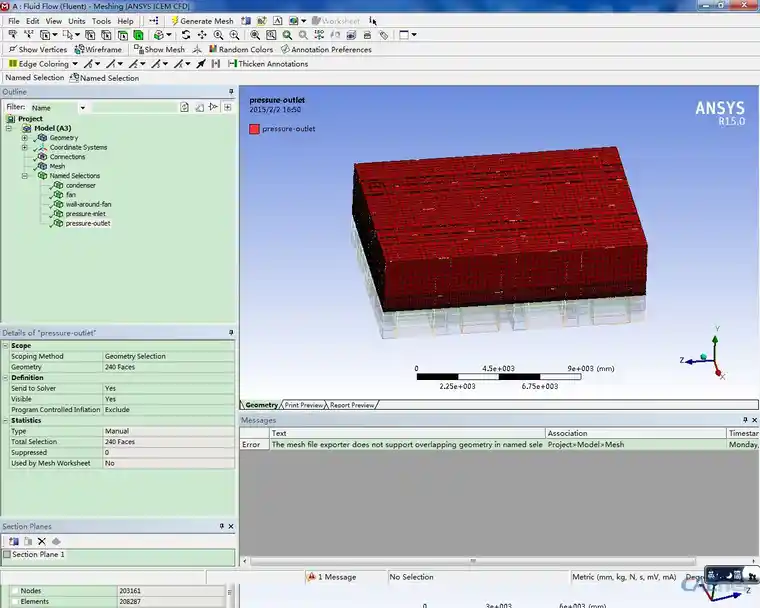This screenshot has height=608, width=760.
Task: Click the Tags icon in view toolbar
Action: (x=383, y=35)
